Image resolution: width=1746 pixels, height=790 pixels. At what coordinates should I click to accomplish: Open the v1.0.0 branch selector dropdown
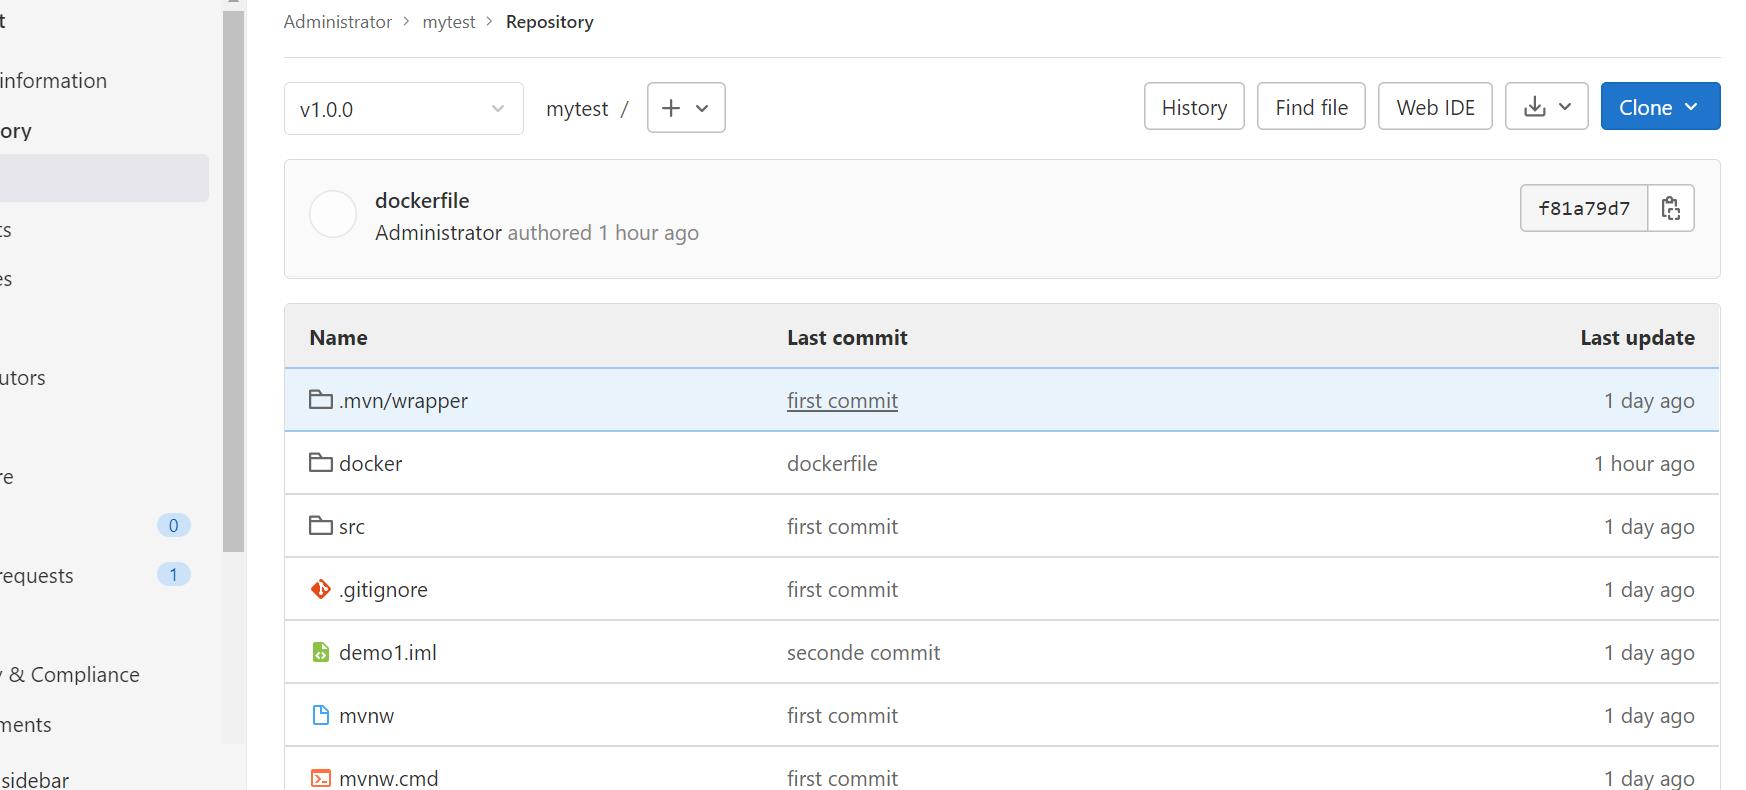coord(403,109)
